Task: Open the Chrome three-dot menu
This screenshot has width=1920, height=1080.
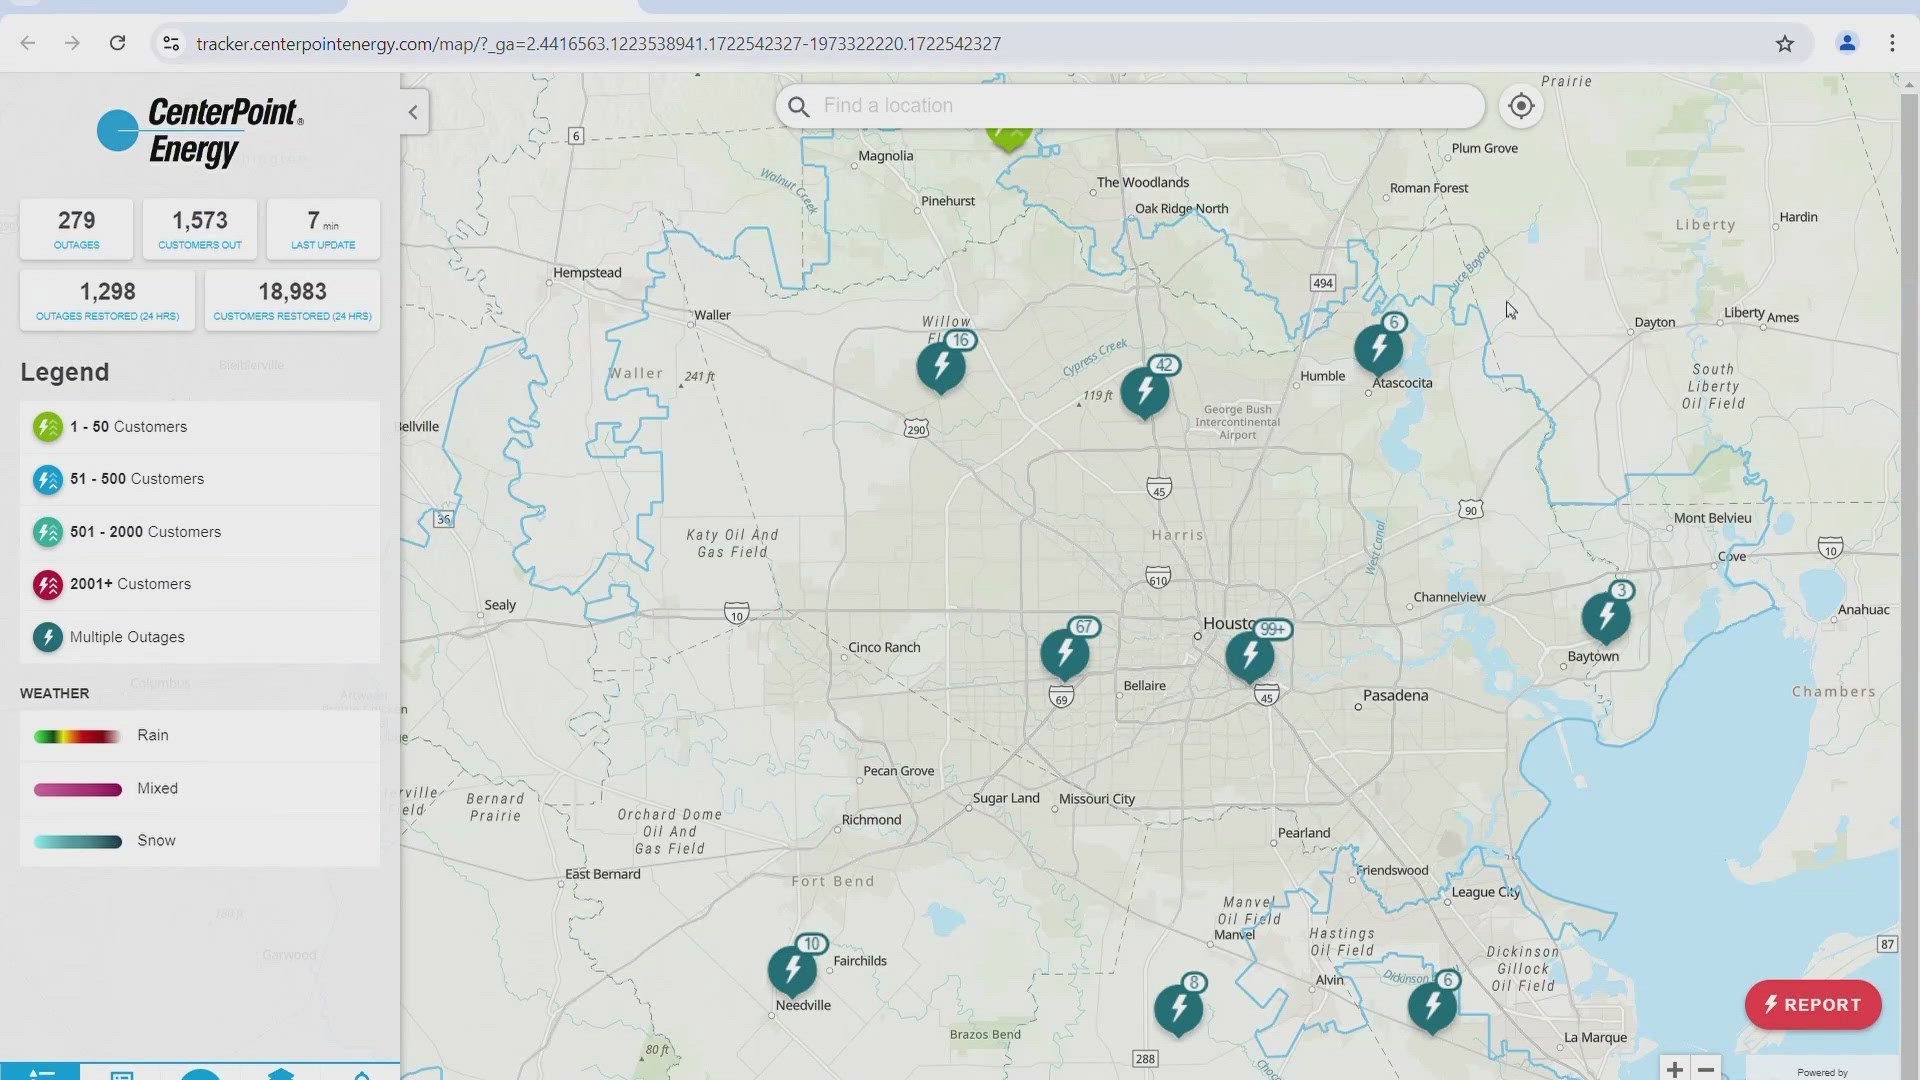Action: (x=1892, y=43)
